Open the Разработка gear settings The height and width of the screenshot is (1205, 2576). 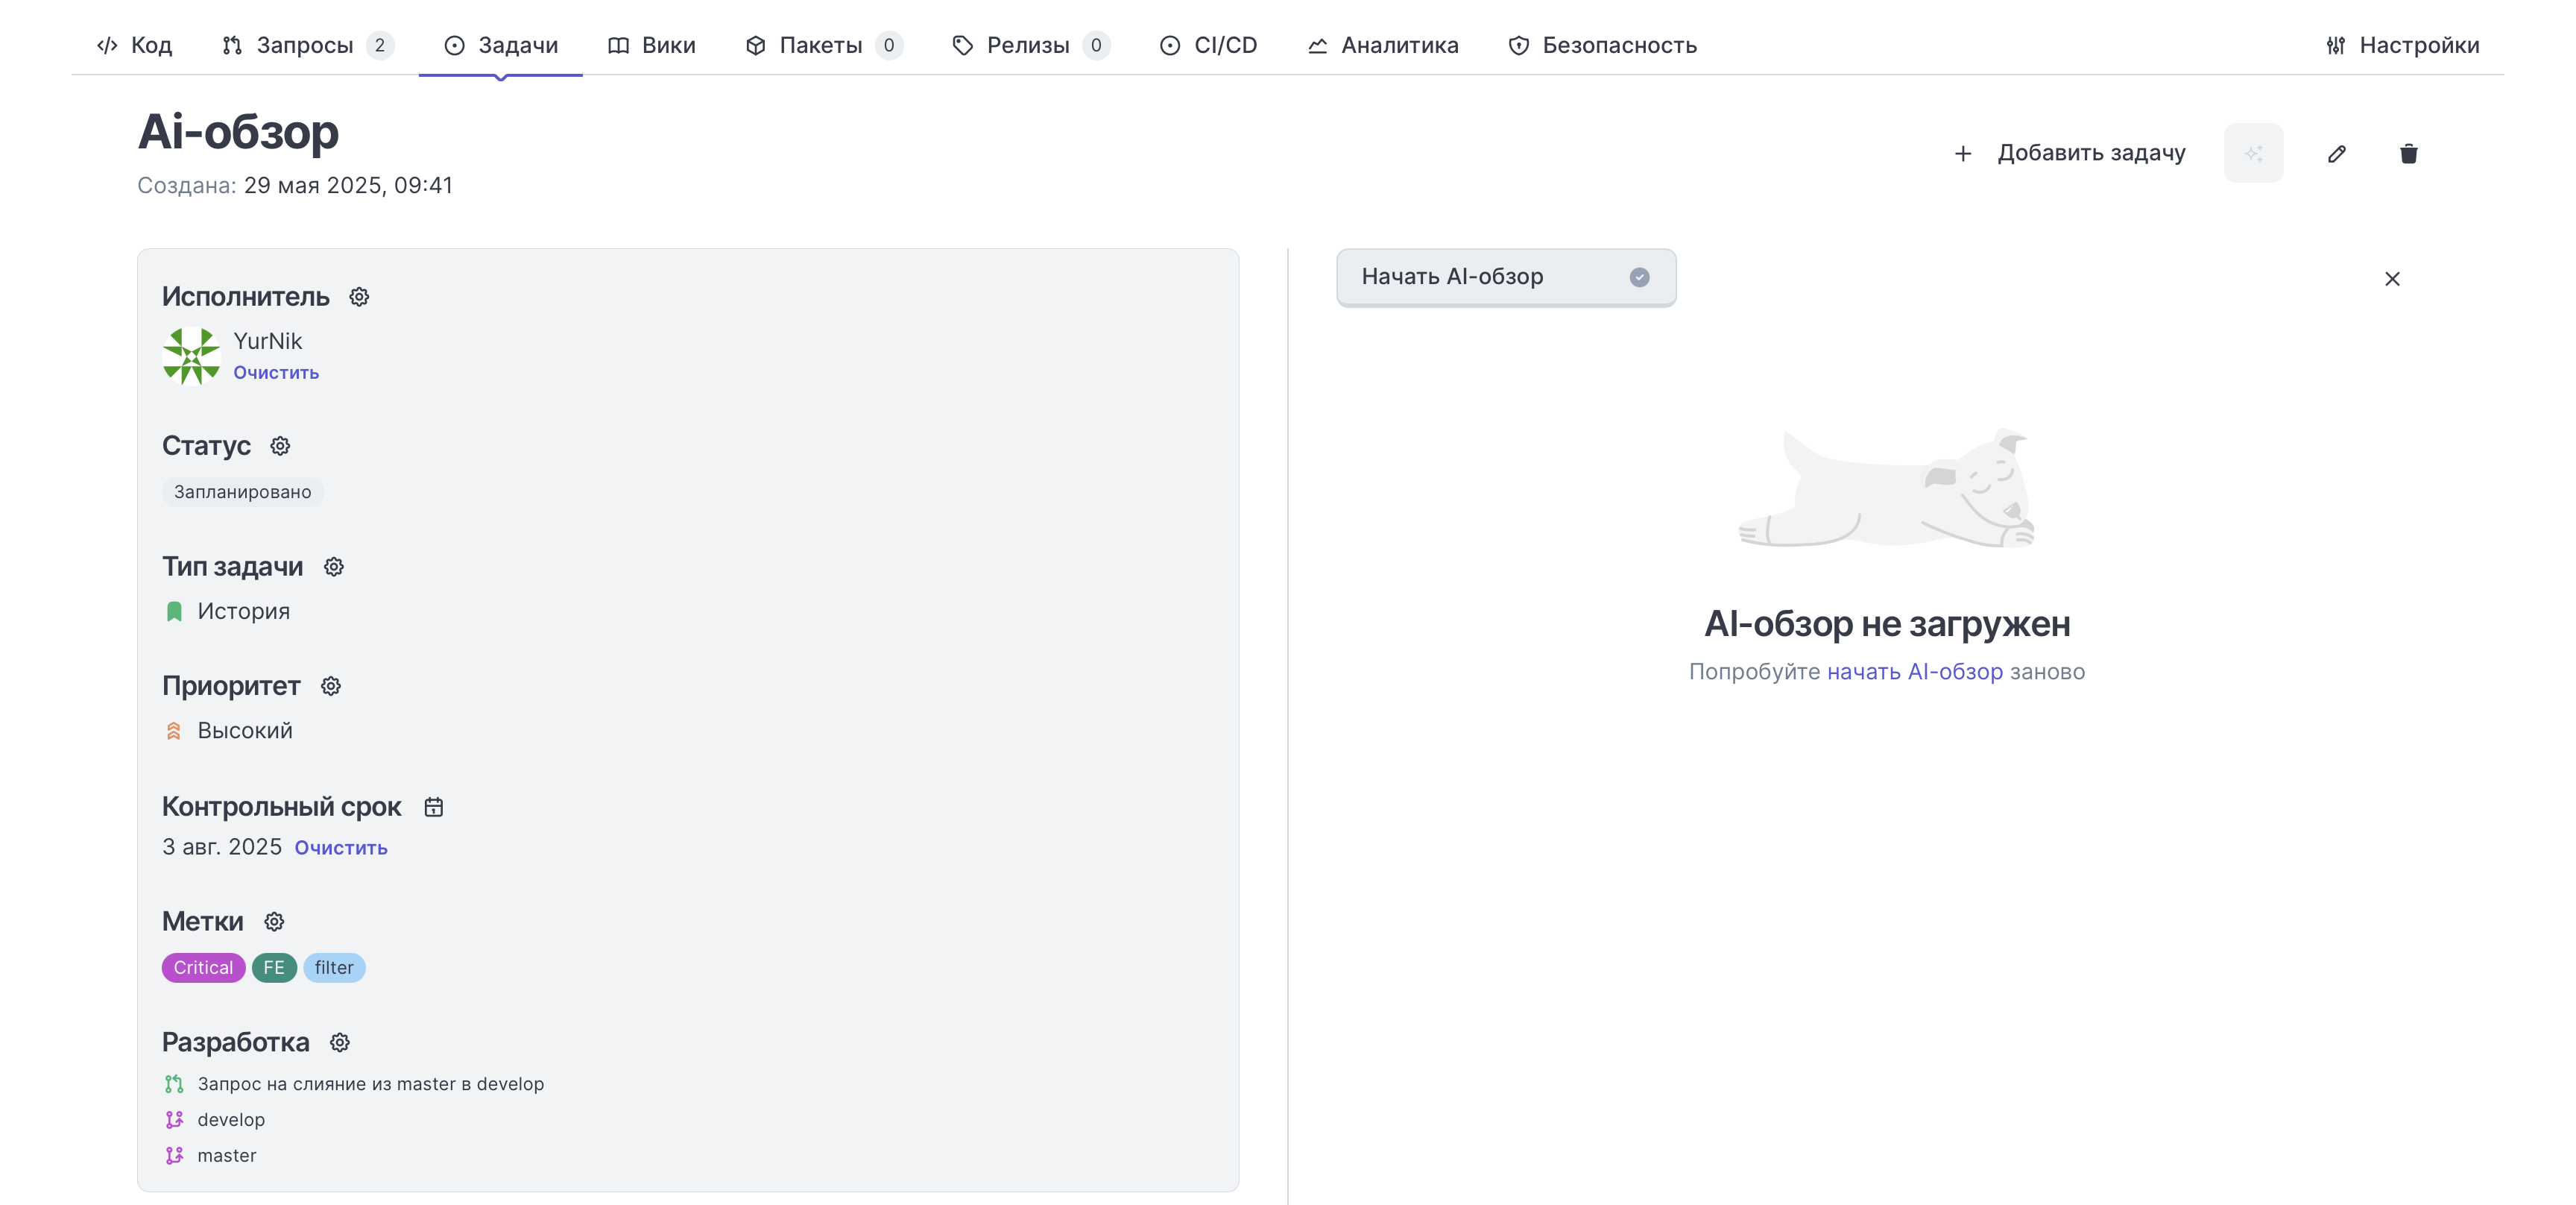(x=340, y=1043)
